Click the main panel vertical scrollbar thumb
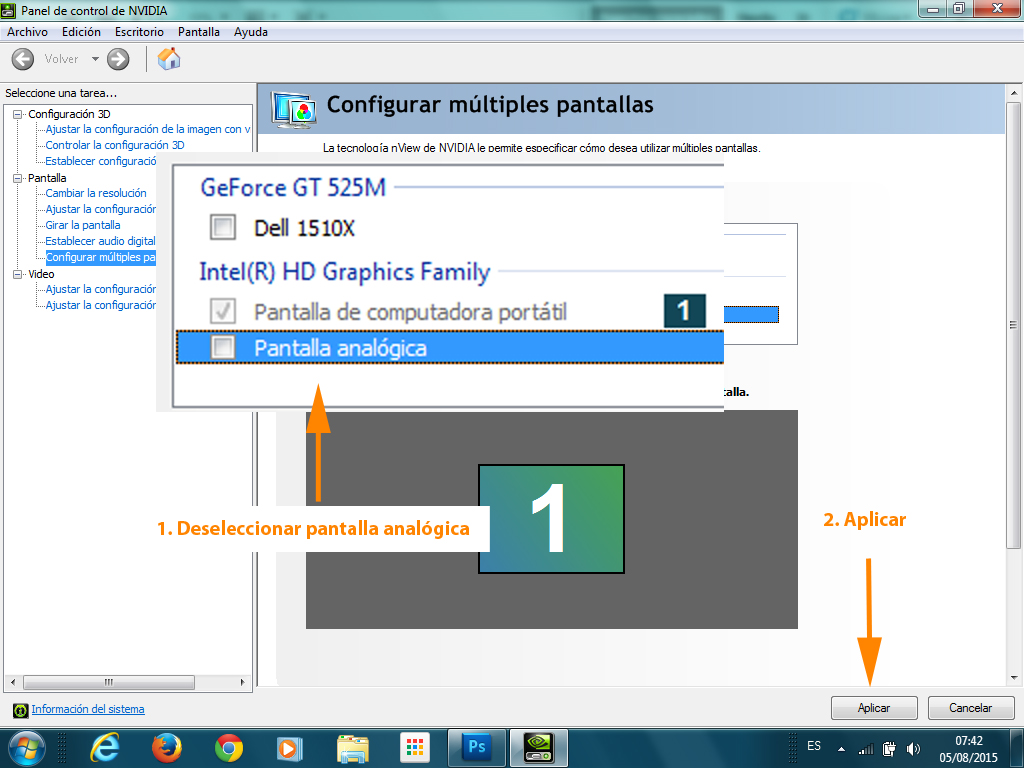 pyautogui.click(x=1013, y=325)
